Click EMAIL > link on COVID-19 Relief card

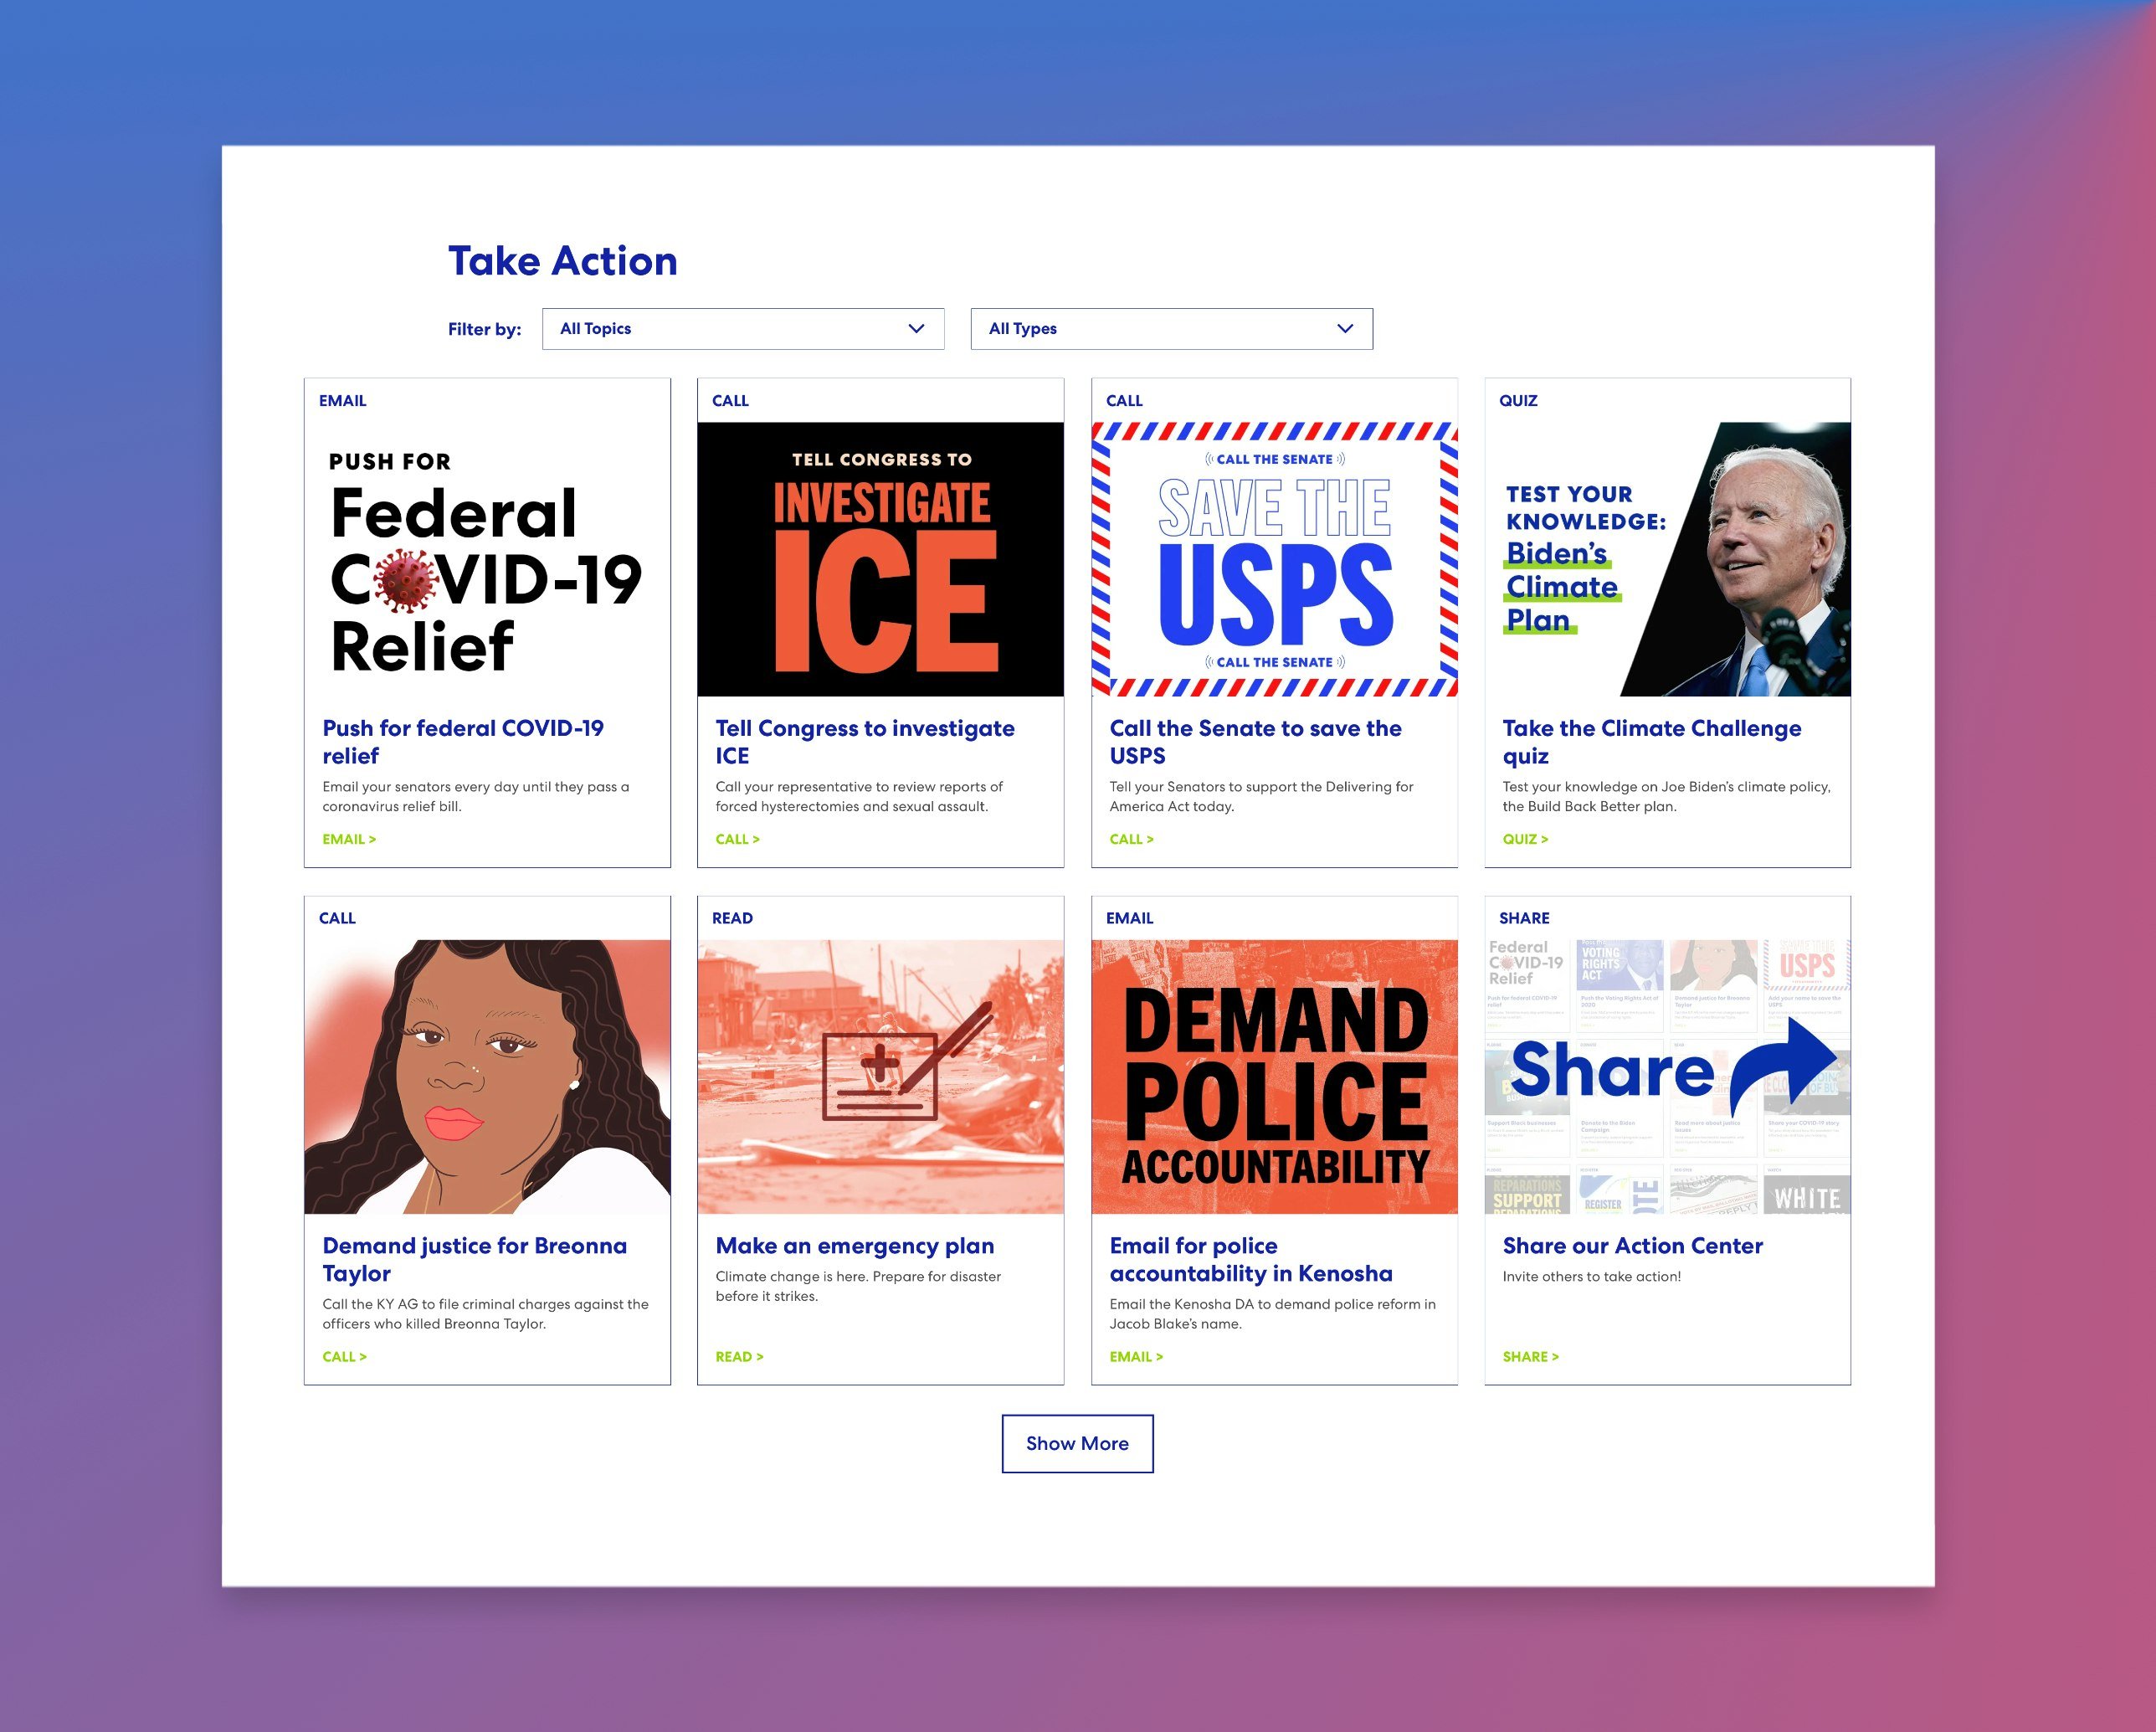tap(348, 840)
